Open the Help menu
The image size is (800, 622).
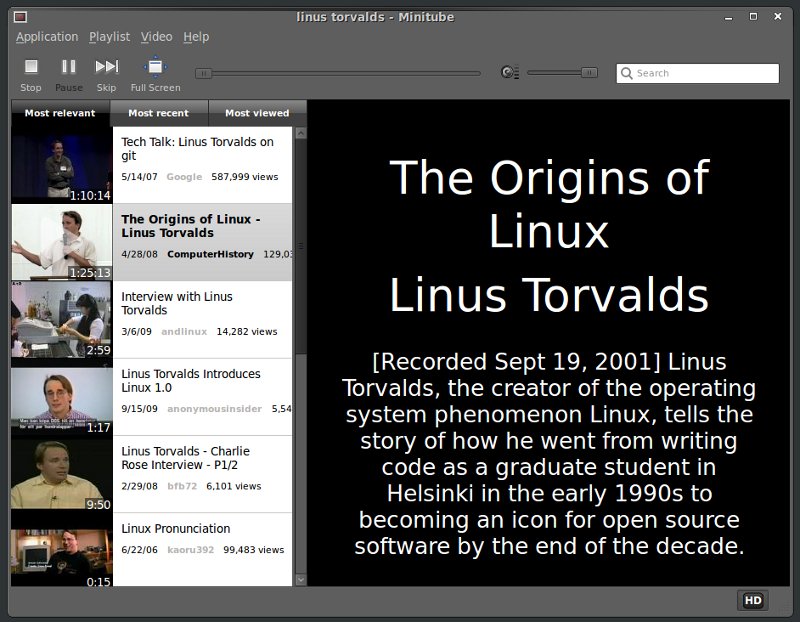[196, 37]
